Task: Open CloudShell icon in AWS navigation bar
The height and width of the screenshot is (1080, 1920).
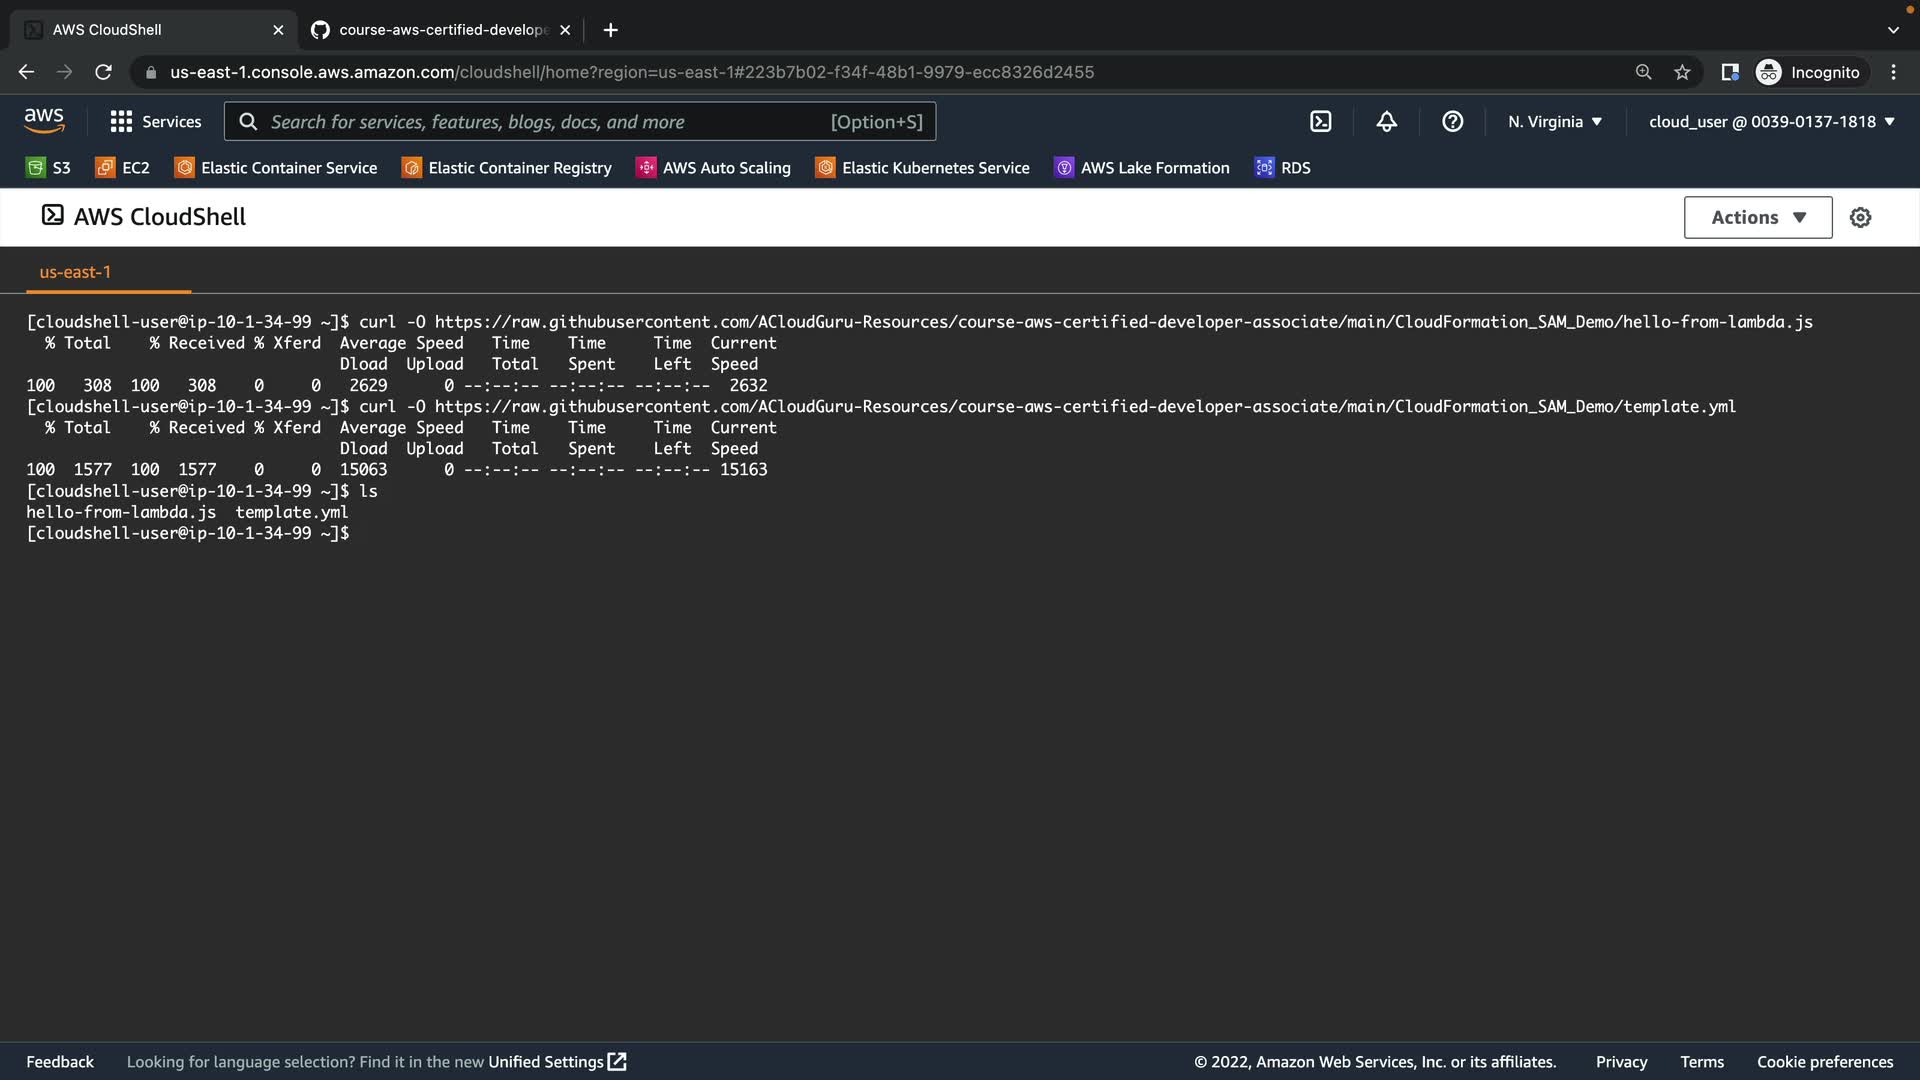Action: coord(1320,122)
